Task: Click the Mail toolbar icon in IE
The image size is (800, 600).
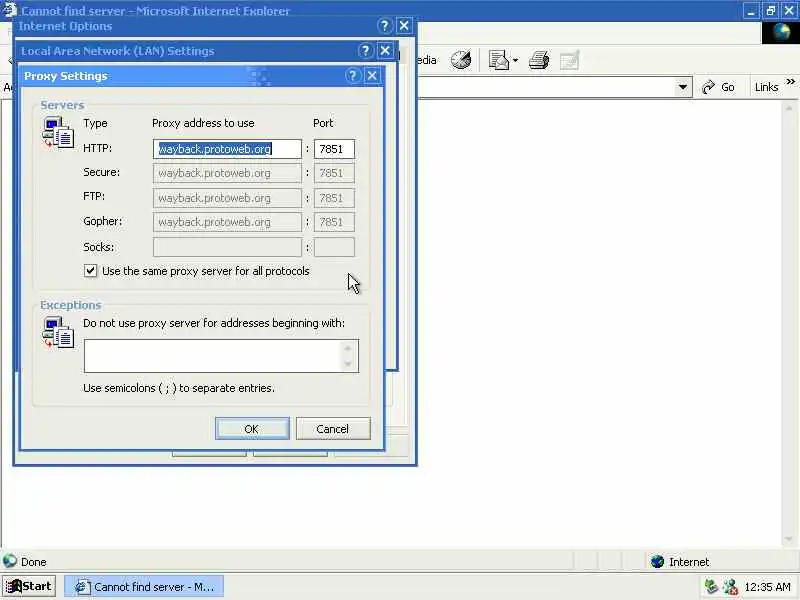Action: pyautogui.click(x=499, y=60)
